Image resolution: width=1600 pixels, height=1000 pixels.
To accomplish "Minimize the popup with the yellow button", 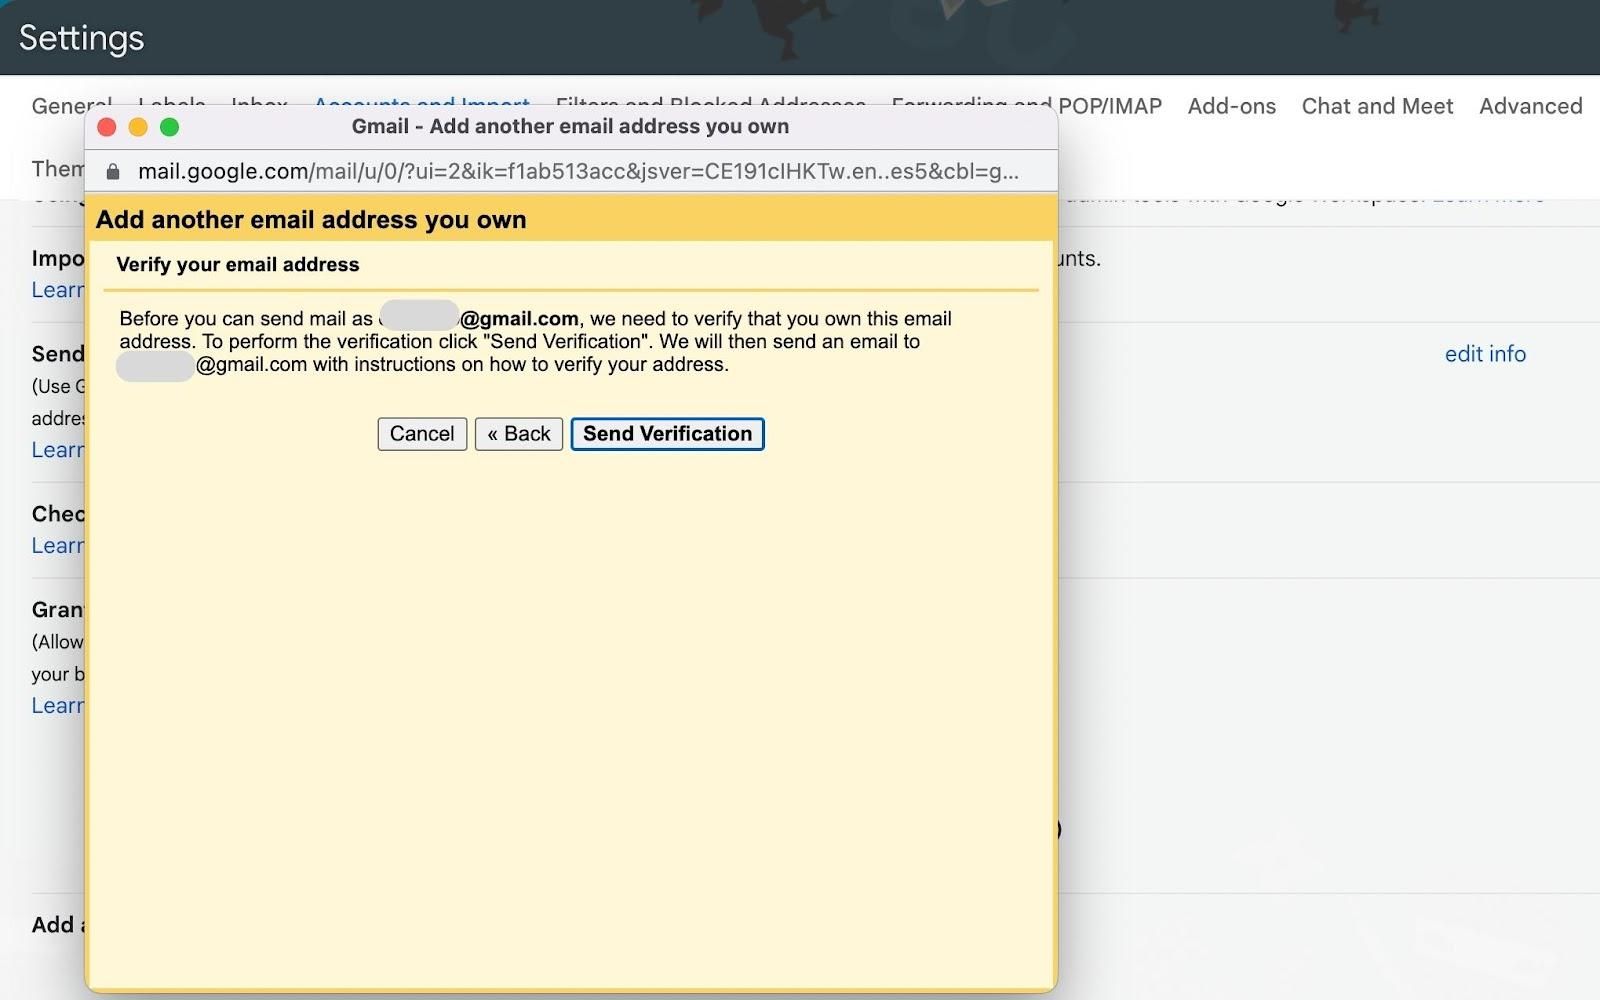I will tap(138, 127).
